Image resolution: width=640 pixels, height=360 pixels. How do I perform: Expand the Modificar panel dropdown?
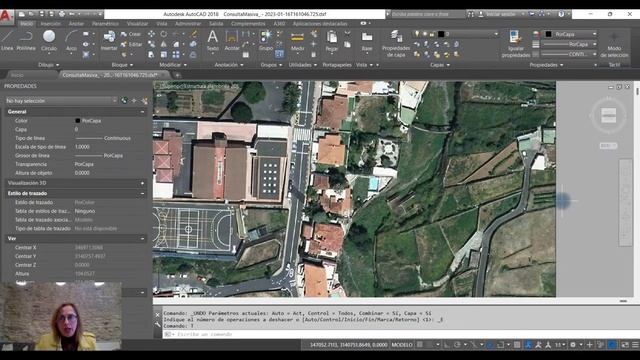point(173,65)
